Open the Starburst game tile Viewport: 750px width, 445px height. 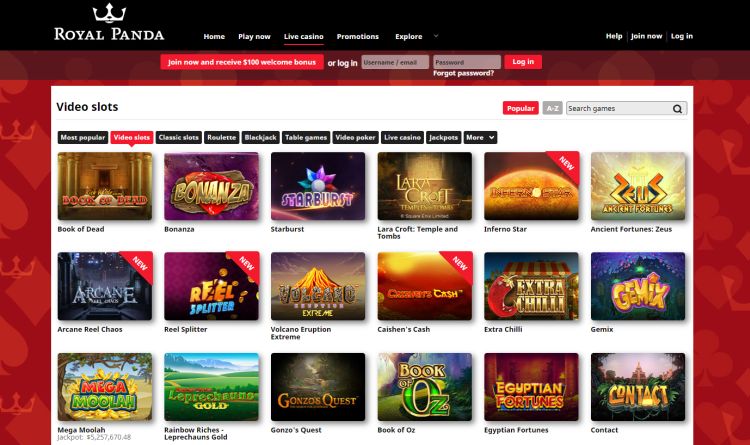pyautogui.click(x=318, y=186)
